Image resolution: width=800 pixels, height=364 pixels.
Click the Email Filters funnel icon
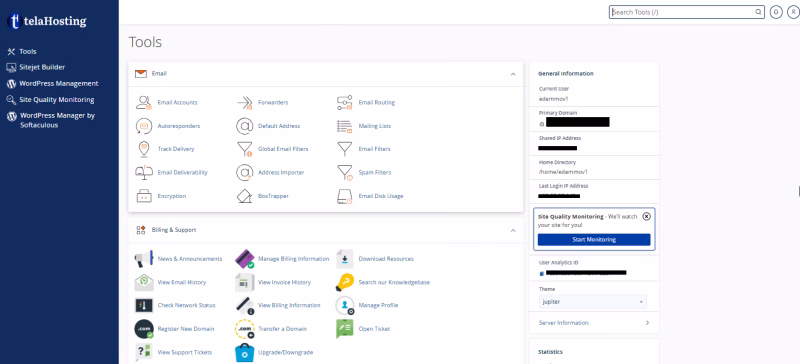(x=345, y=149)
